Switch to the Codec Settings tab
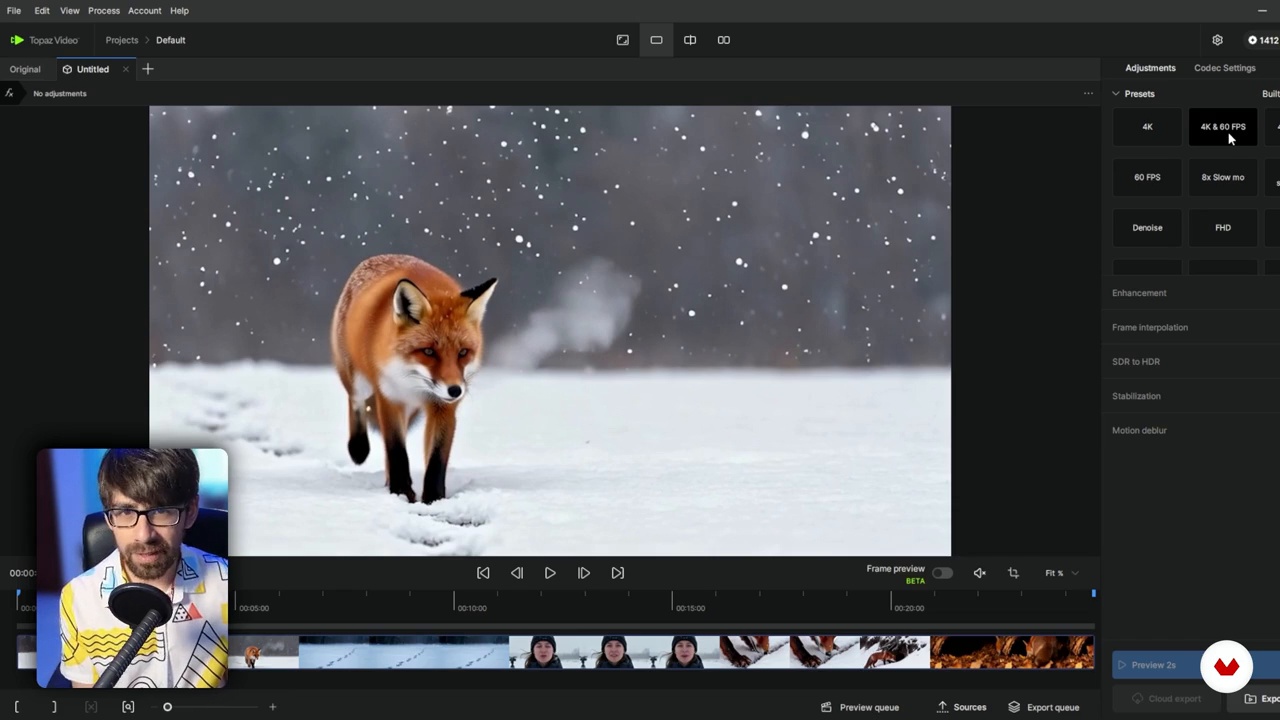Image resolution: width=1280 pixels, height=720 pixels. pyautogui.click(x=1224, y=68)
